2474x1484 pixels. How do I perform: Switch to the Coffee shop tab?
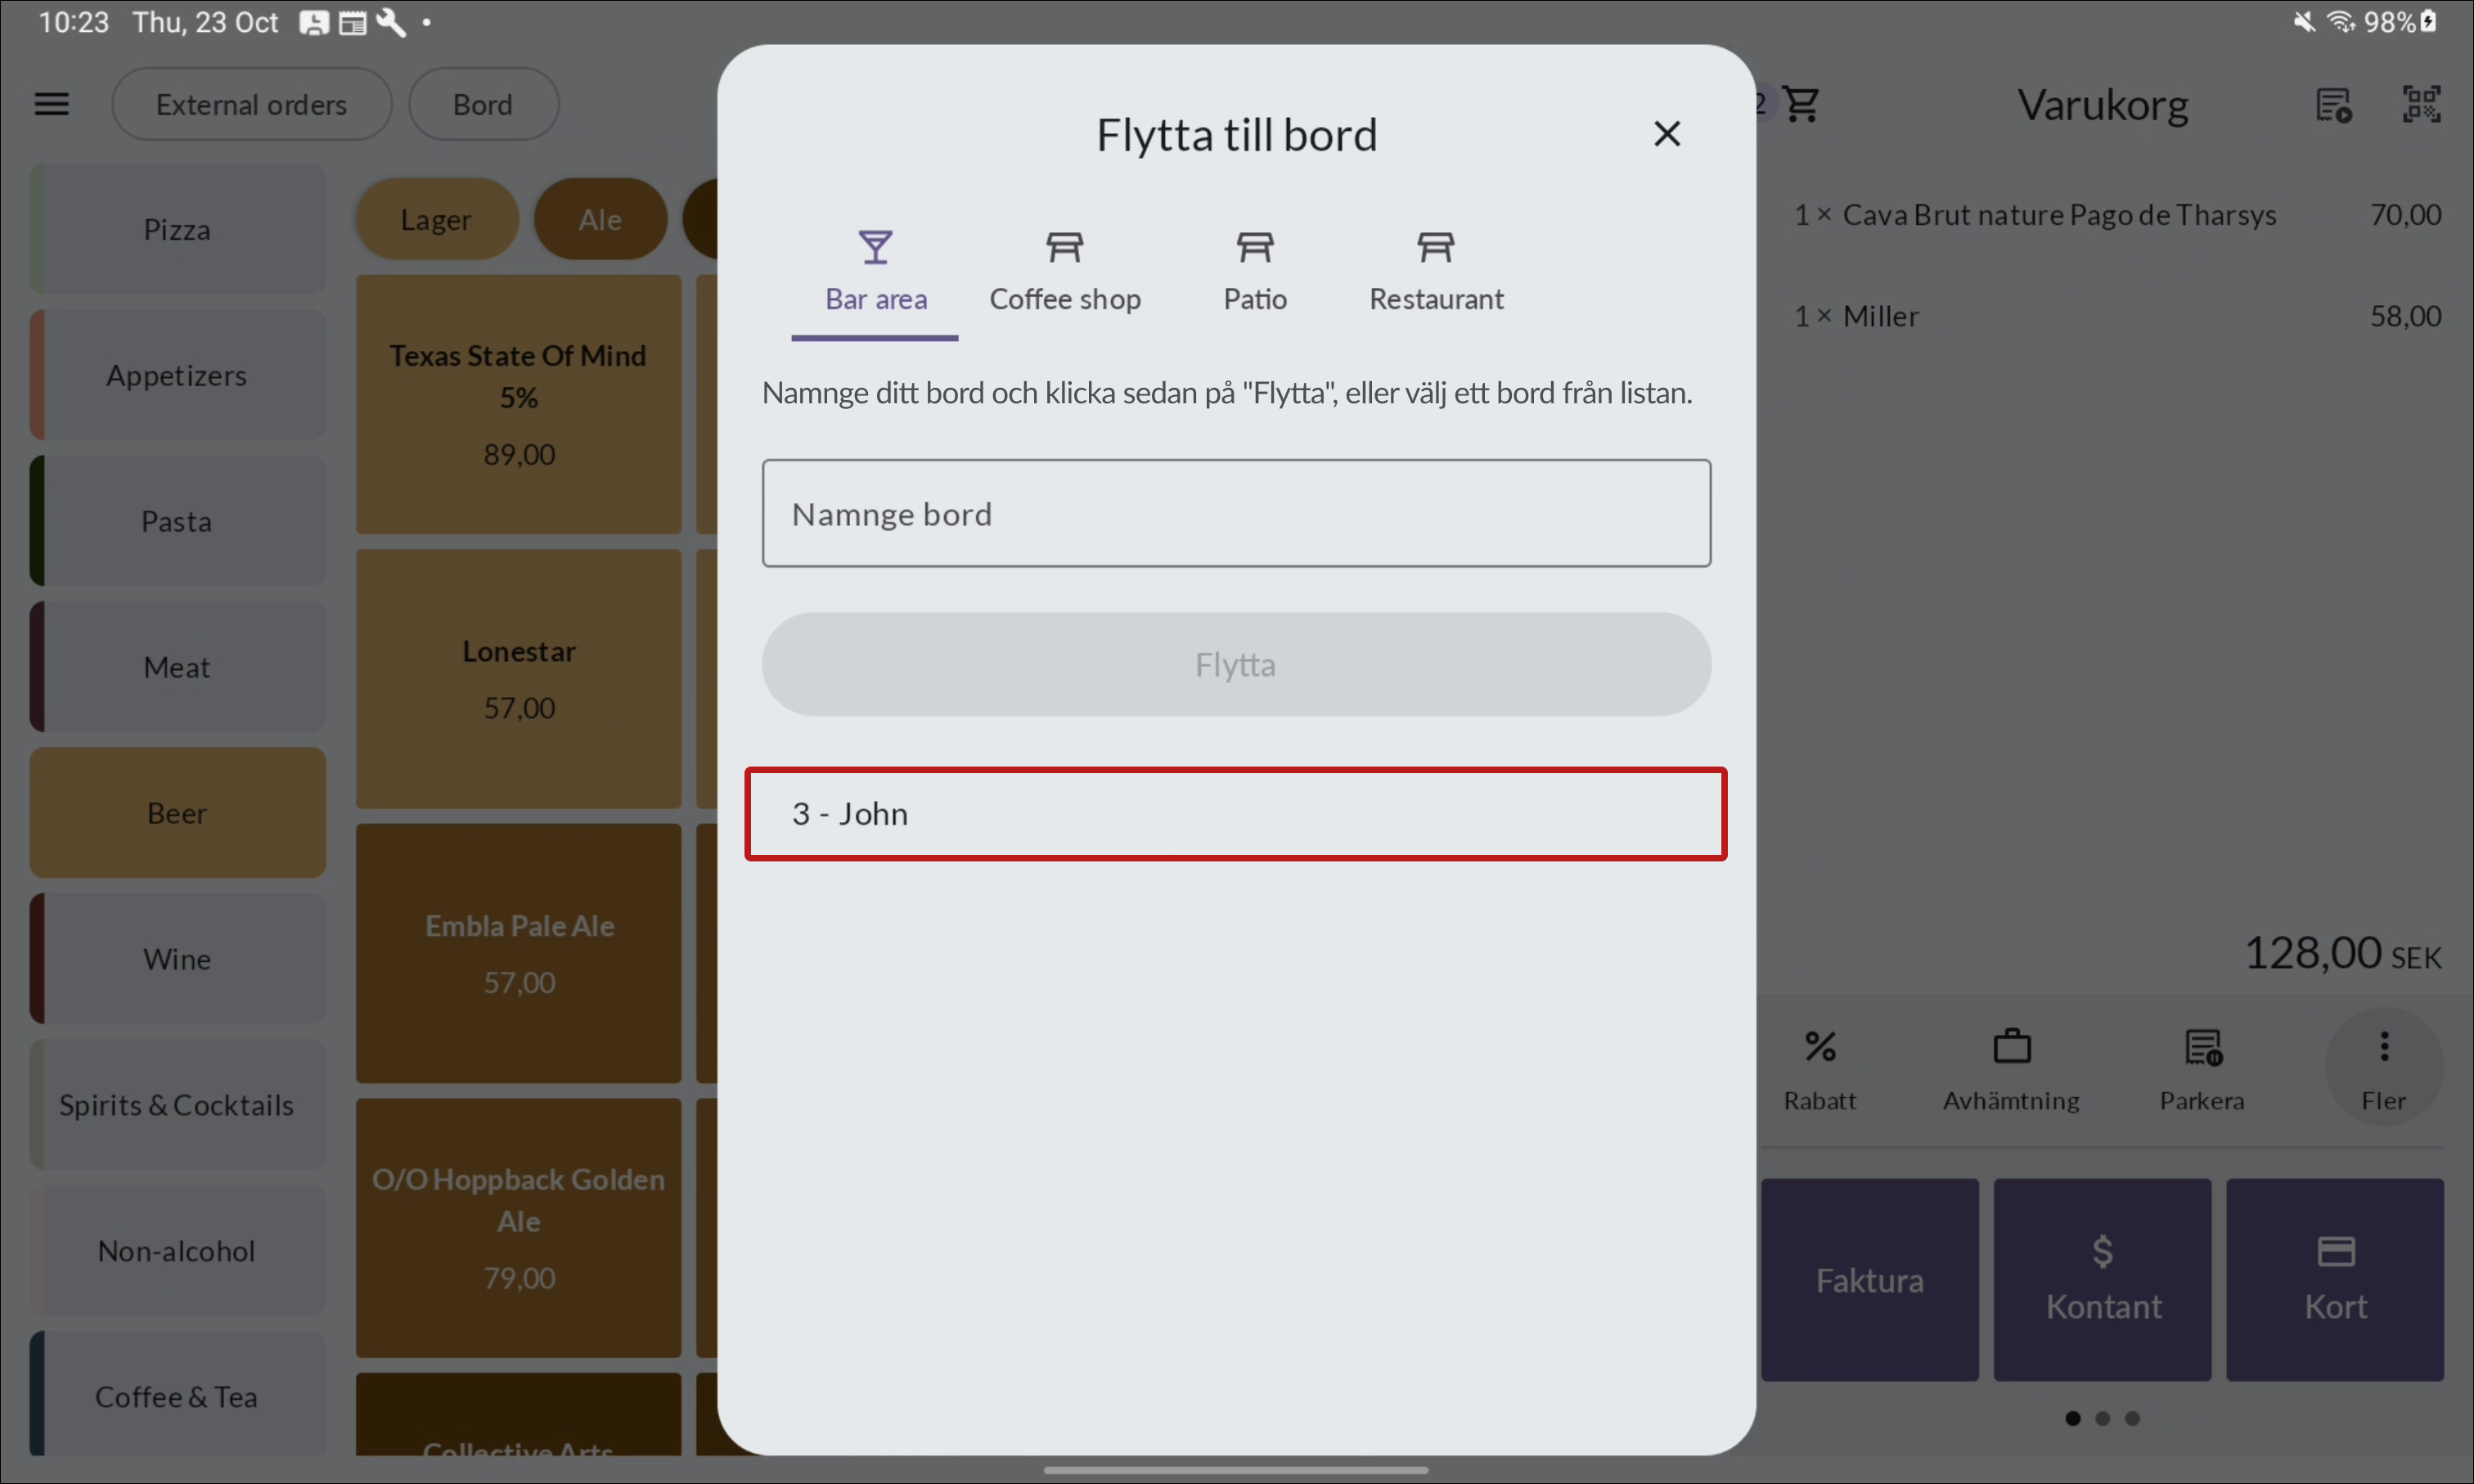coord(1064,270)
